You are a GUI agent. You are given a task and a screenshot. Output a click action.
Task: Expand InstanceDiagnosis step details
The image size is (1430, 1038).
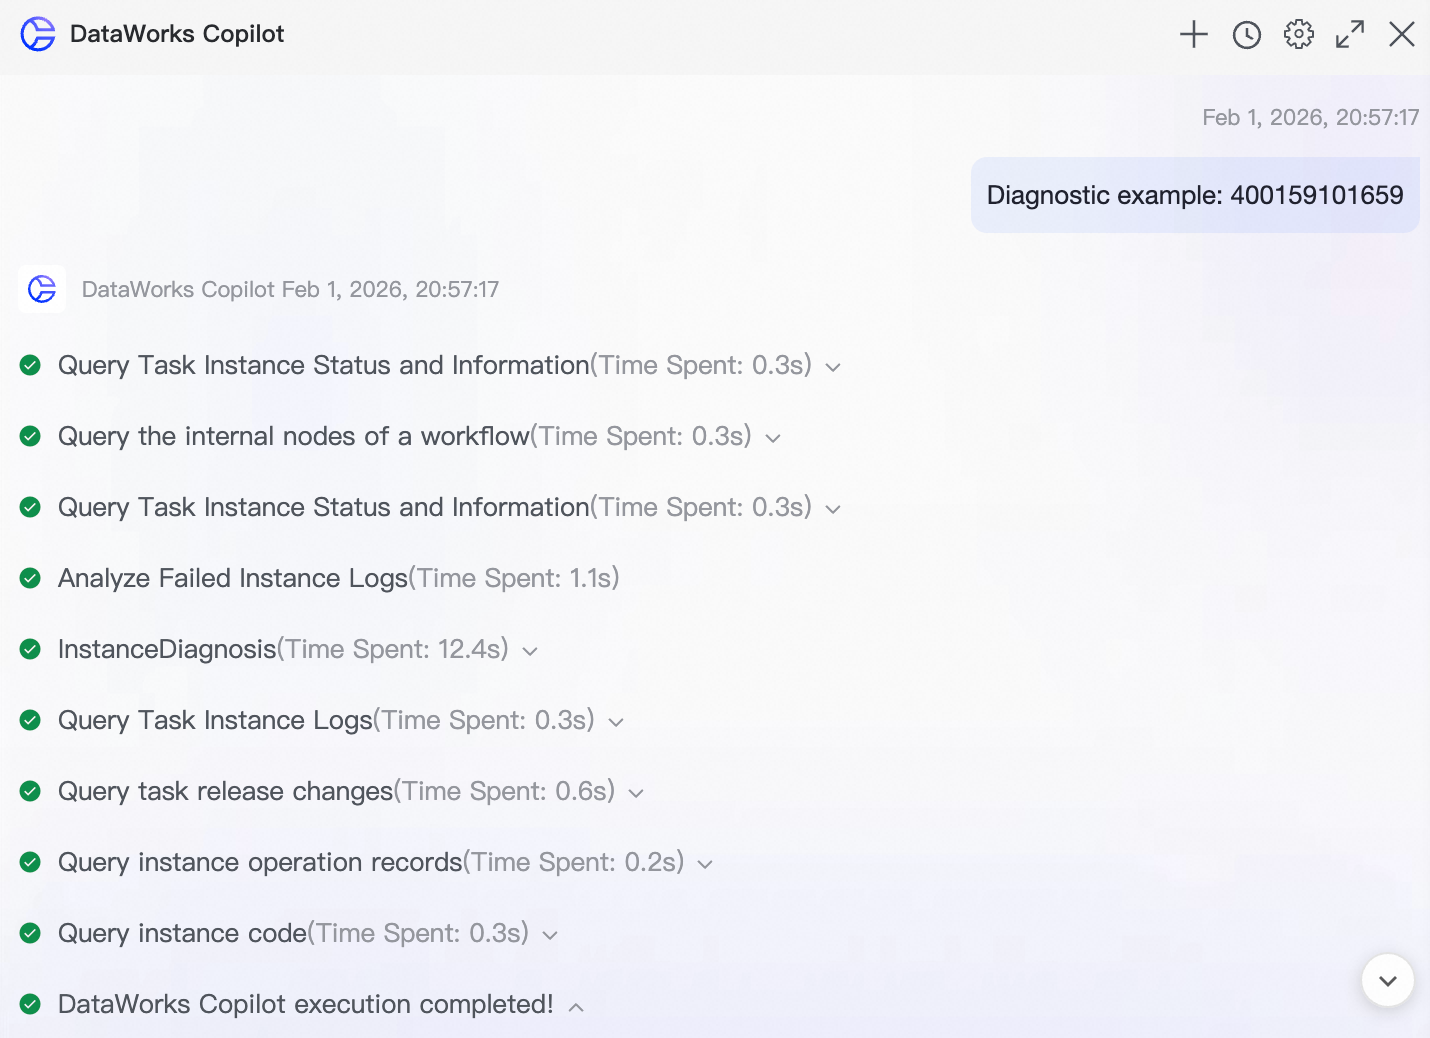click(530, 651)
